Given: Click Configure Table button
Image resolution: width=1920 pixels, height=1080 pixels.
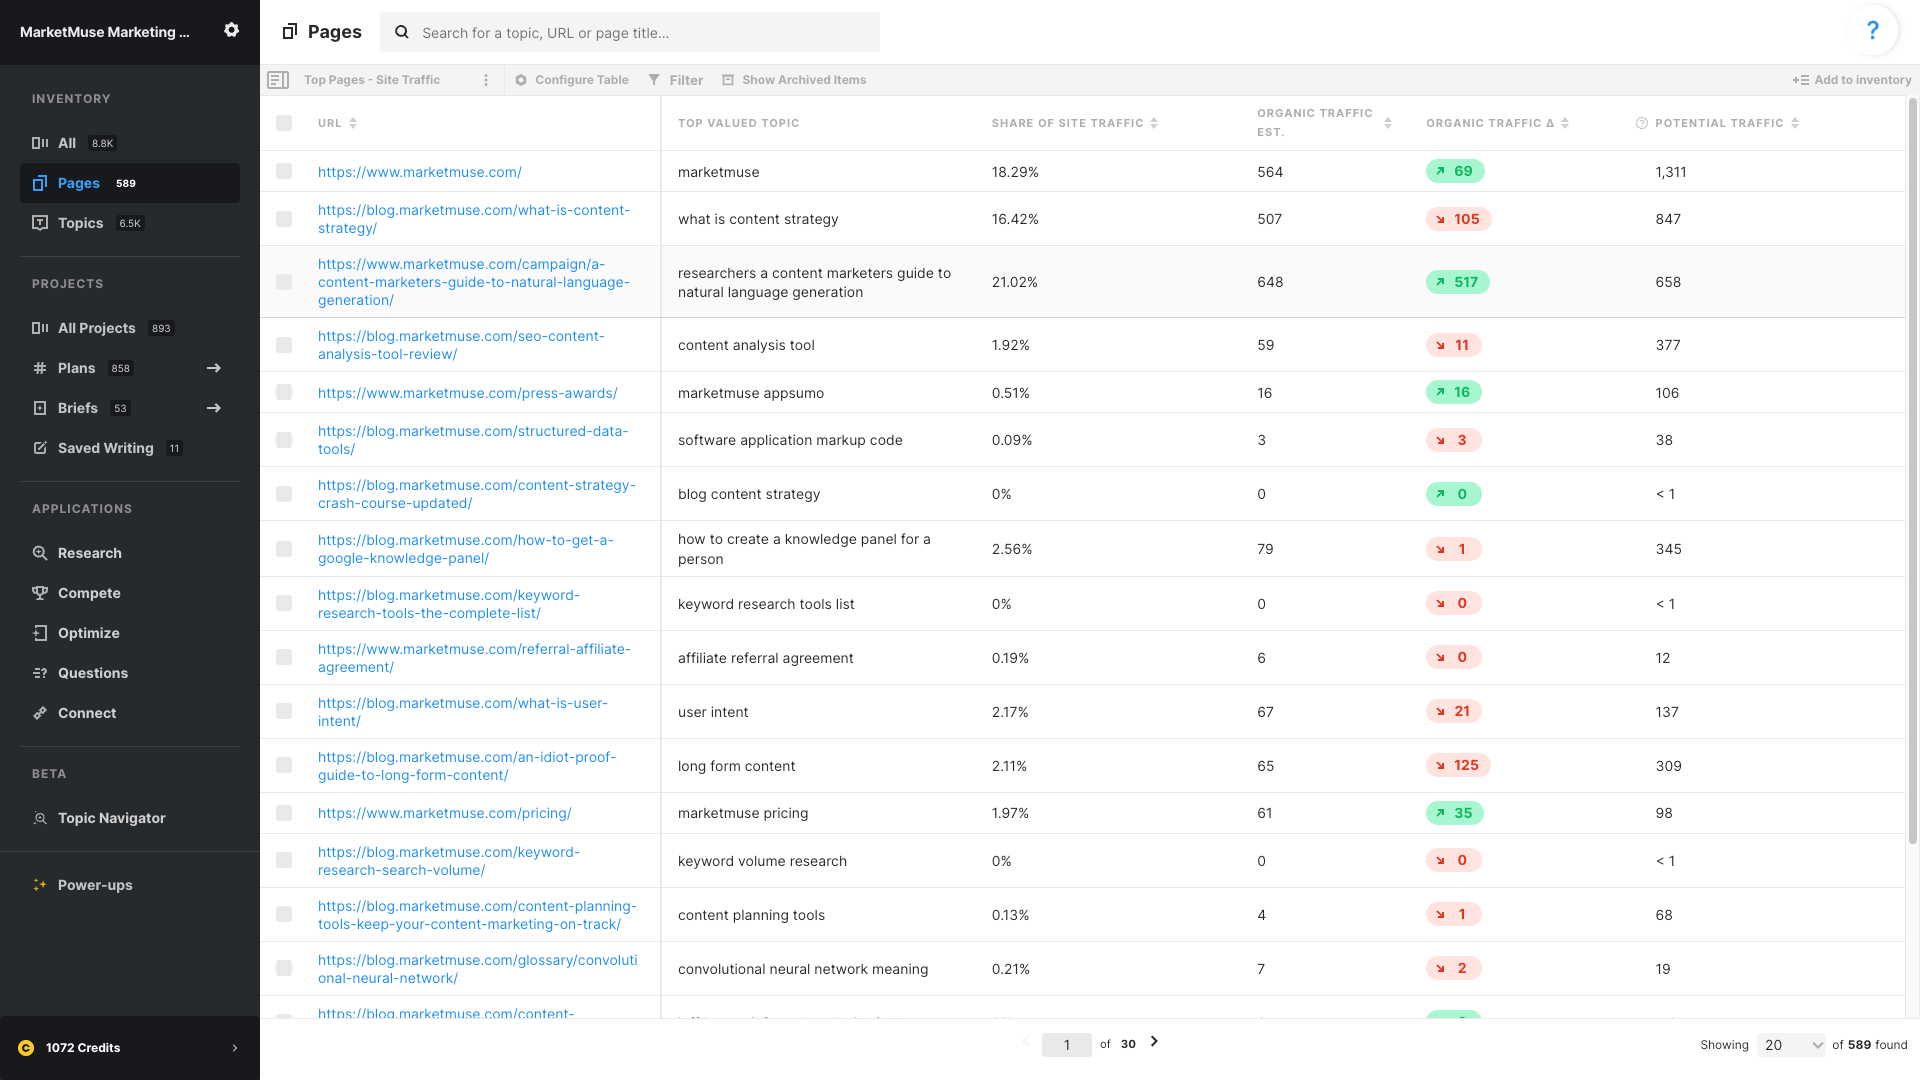Looking at the screenshot, I should [x=572, y=80].
